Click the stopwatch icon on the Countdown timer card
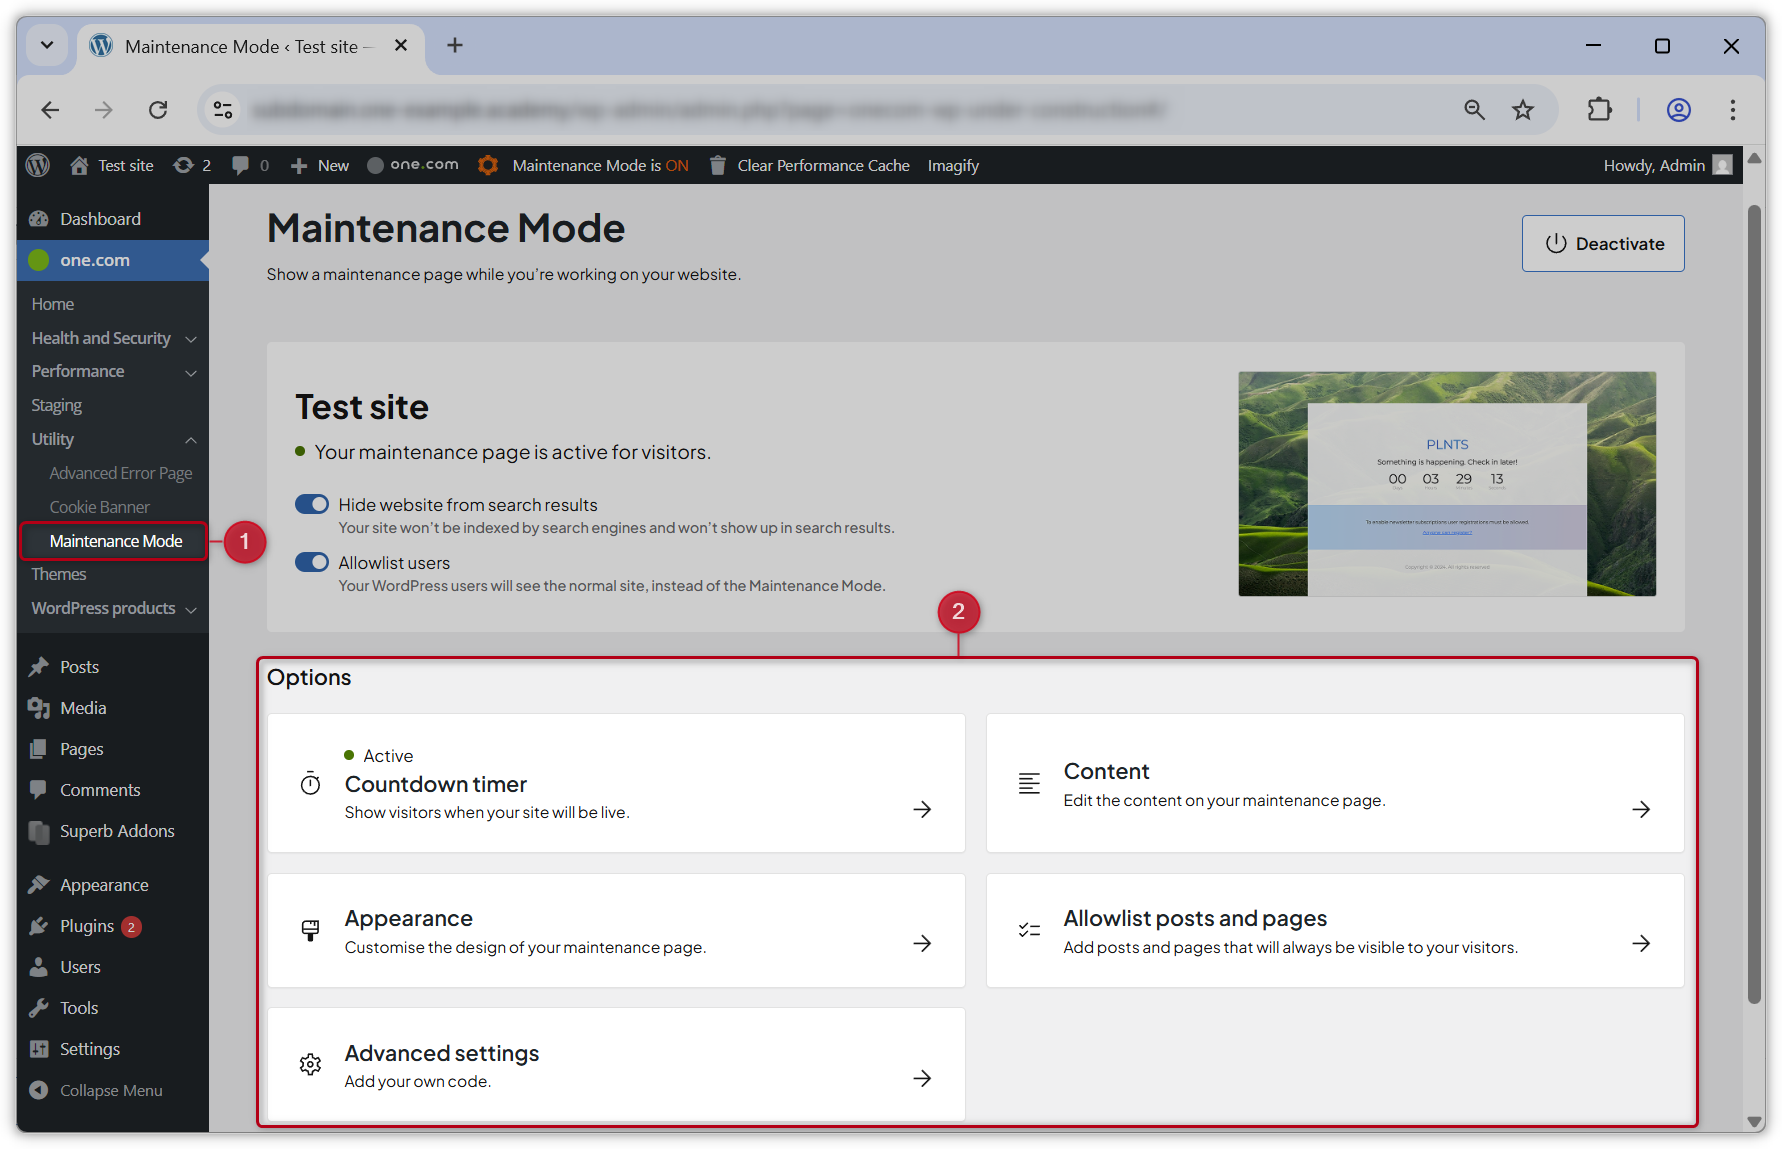This screenshot has width=1782, height=1149. coord(310,783)
